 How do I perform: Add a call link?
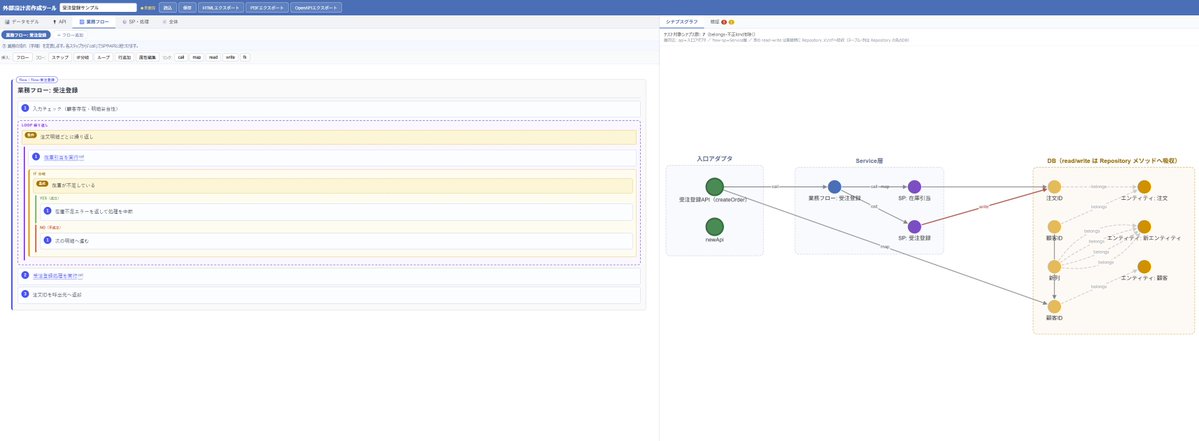click(181, 57)
